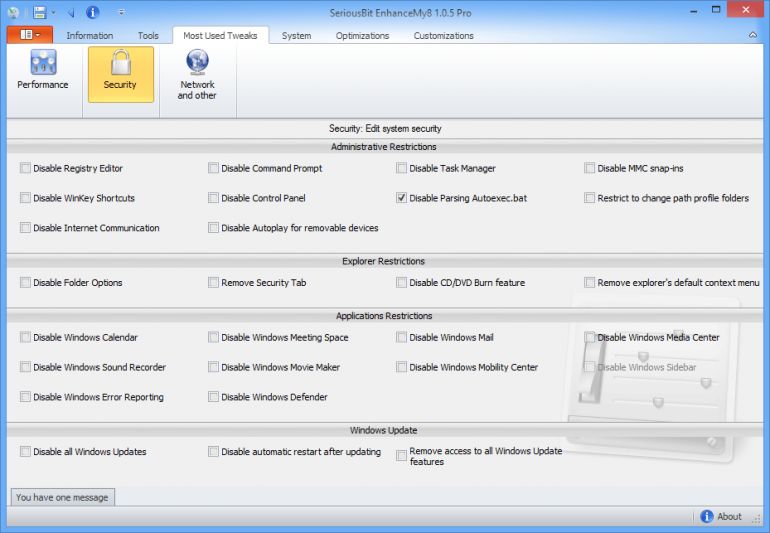The image size is (770, 533).
Task: Check Remove access to all Windows Update features
Action: 401,456
